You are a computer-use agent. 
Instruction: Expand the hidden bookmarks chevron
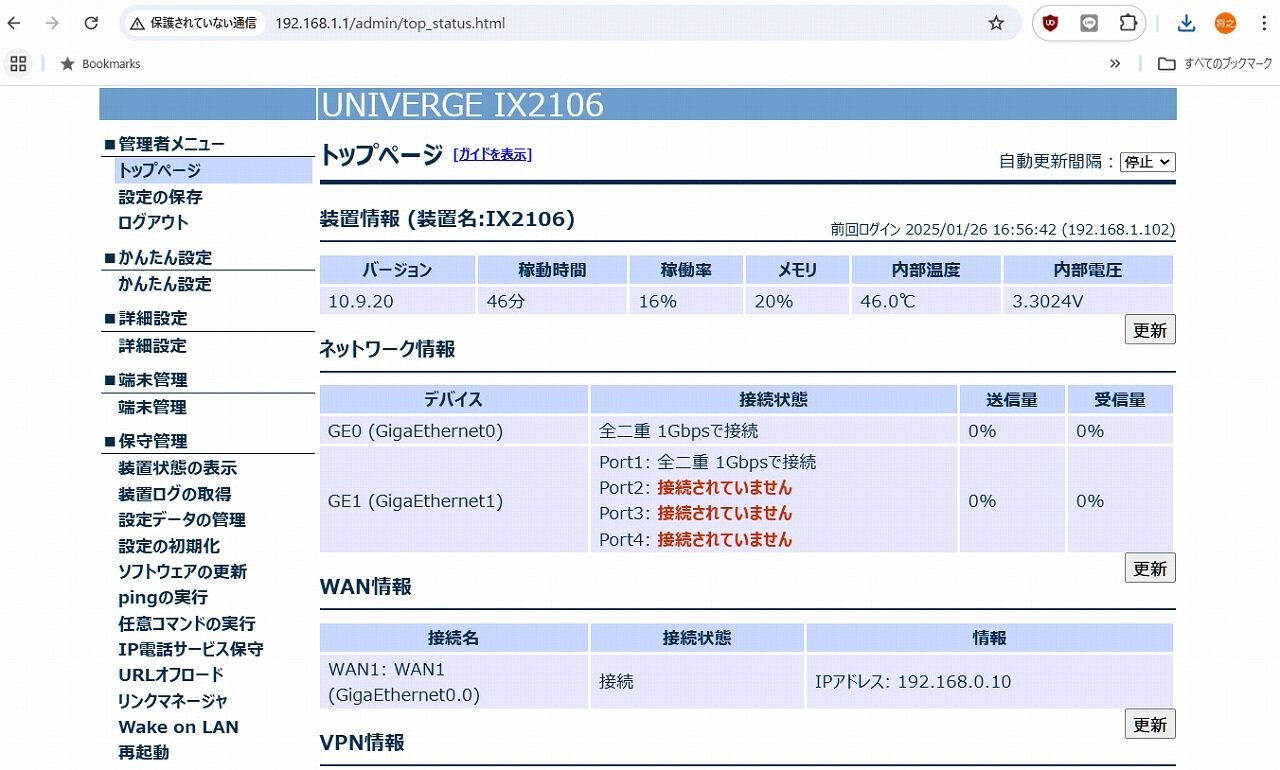point(1115,64)
